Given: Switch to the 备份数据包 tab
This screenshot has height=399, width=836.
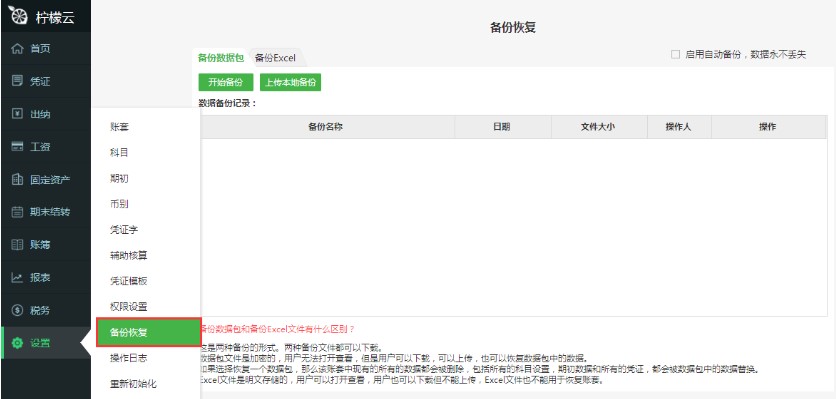Looking at the screenshot, I should click(x=221, y=58).
